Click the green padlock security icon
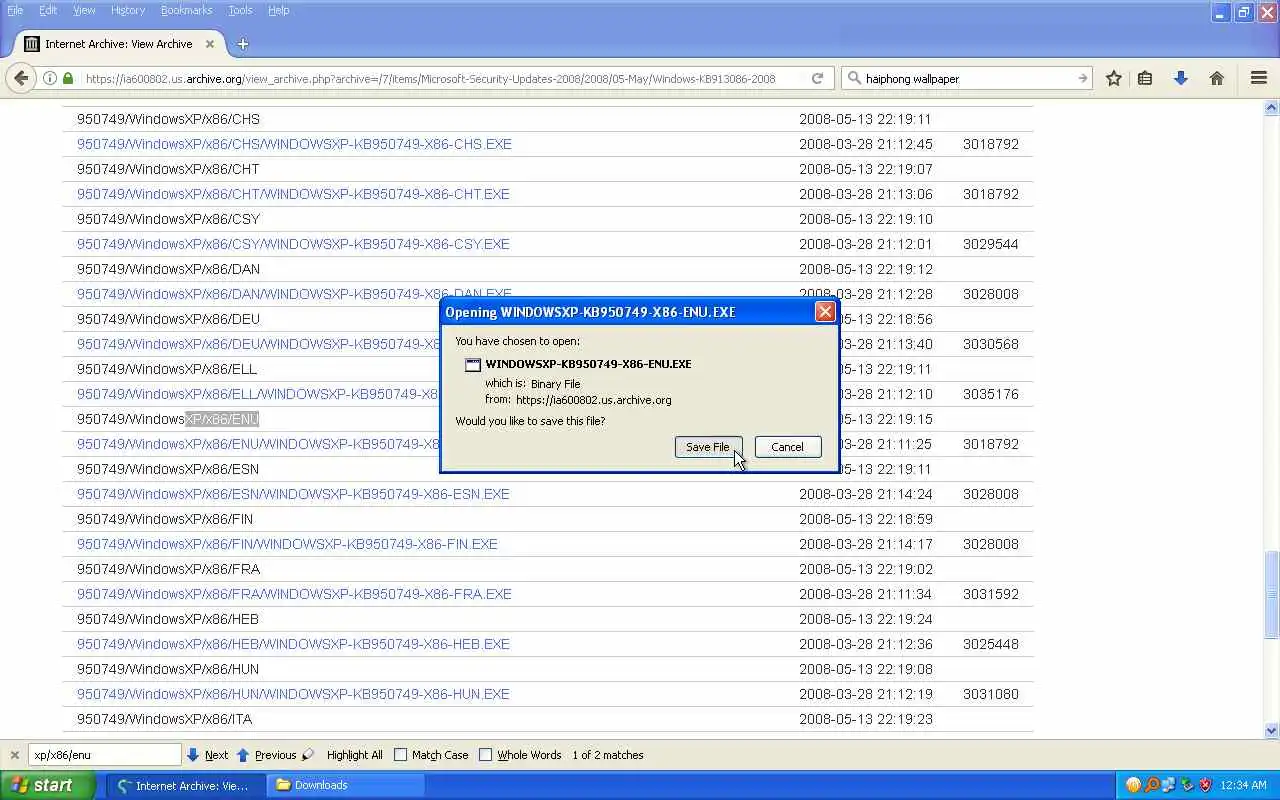The width and height of the screenshot is (1280, 800). pos(68,78)
